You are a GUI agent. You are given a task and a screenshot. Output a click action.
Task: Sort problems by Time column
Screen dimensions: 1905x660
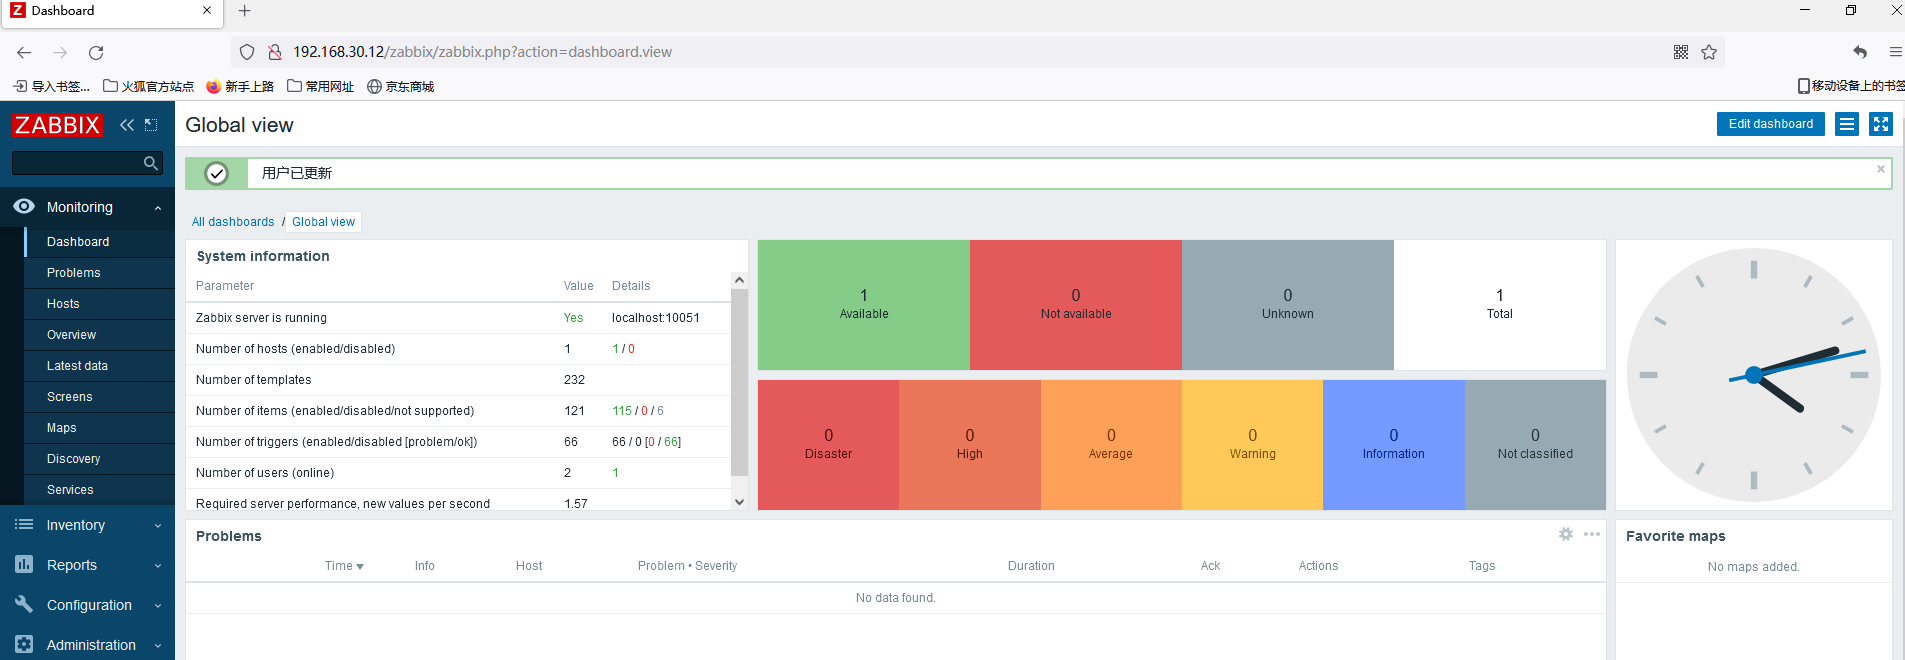coord(344,566)
